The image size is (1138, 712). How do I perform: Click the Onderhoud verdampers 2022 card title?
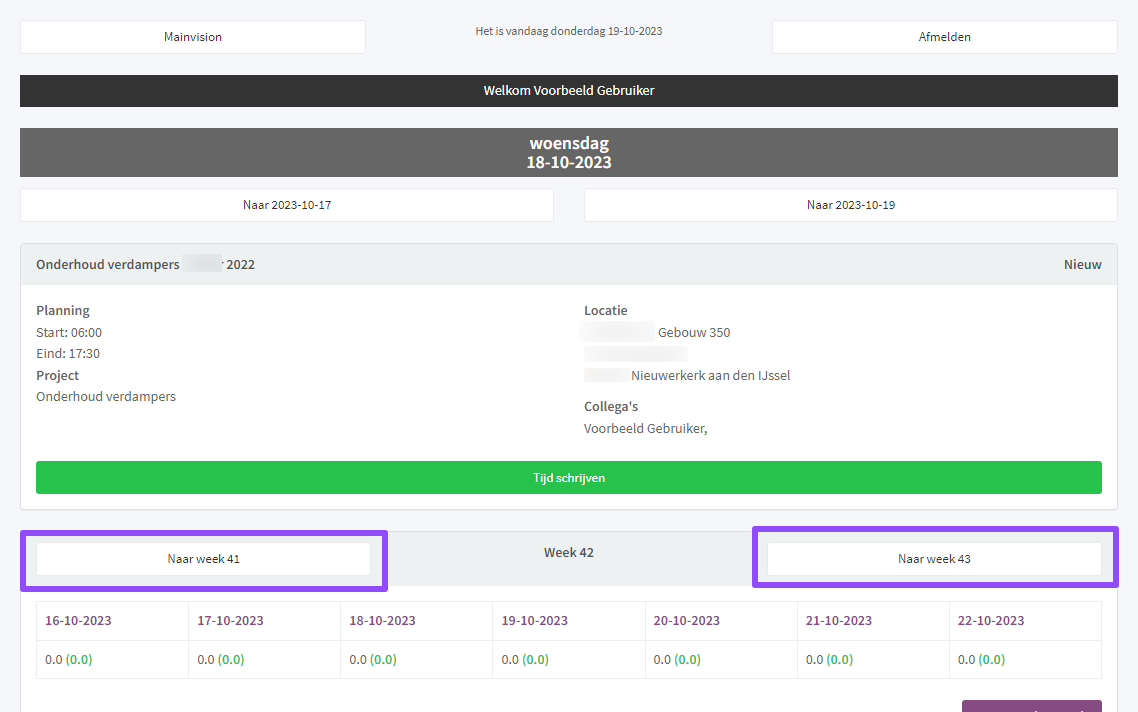tap(145, 265)
